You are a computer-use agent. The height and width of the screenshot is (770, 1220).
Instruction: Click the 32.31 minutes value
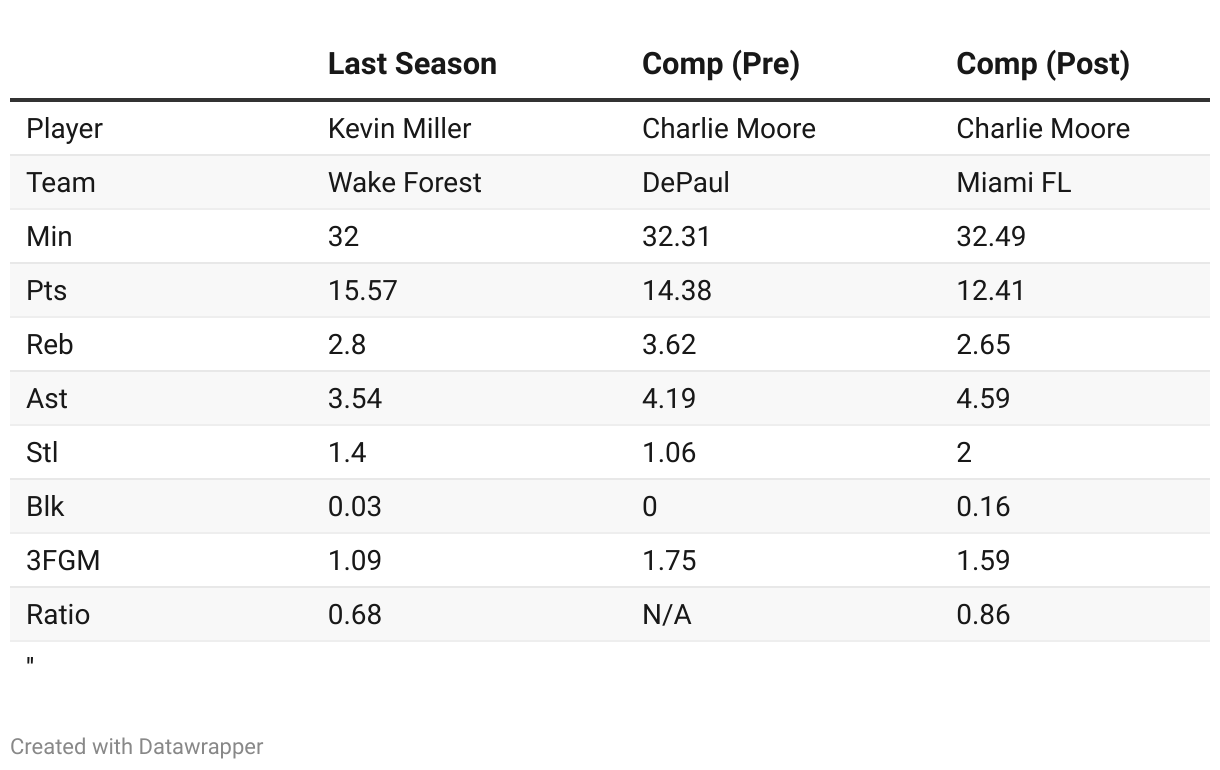point(676,237)
